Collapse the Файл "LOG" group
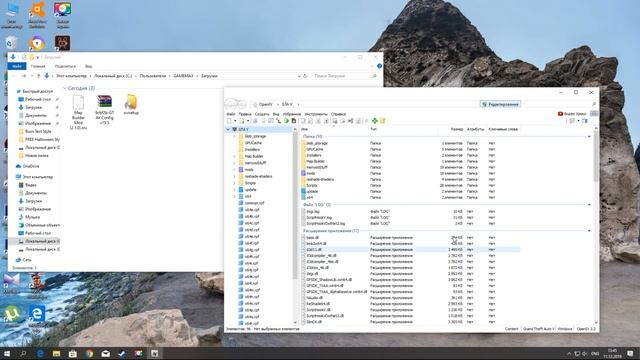Image resolution: width=640 pixels, height=360 pixels. [589, 204]
